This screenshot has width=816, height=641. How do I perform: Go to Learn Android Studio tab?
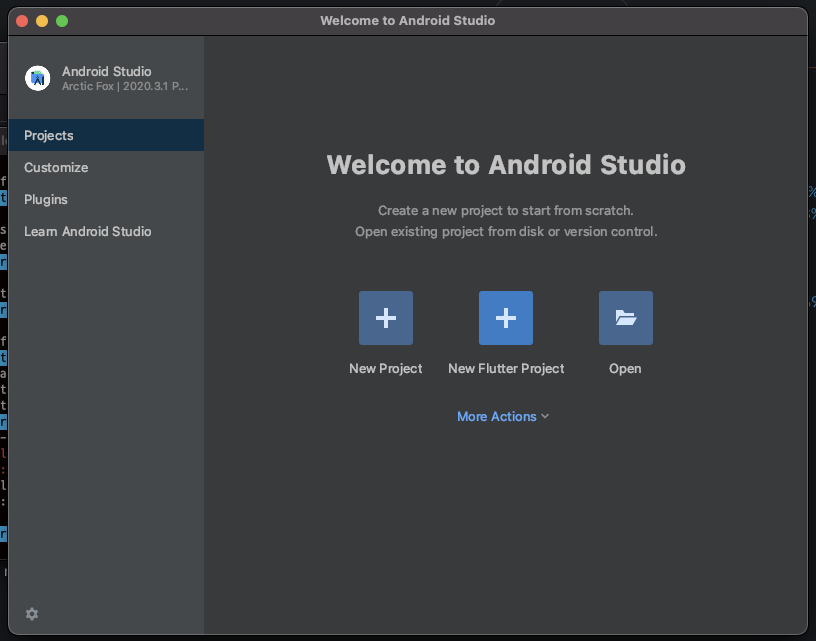(106, 232)
